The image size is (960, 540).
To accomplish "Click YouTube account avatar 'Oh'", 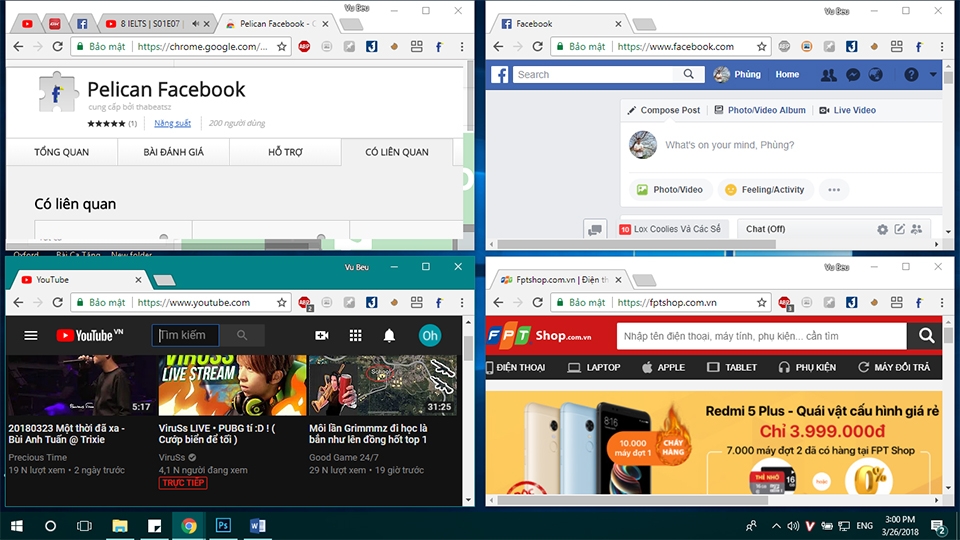I will point(430,336).
